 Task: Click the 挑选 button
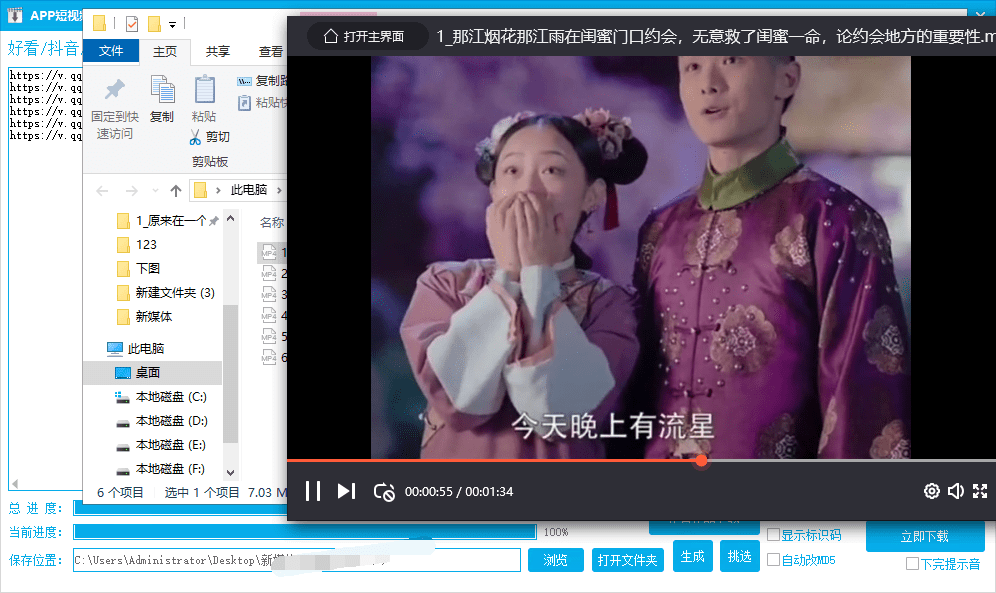pyautogui.click(x=739, y=556)
